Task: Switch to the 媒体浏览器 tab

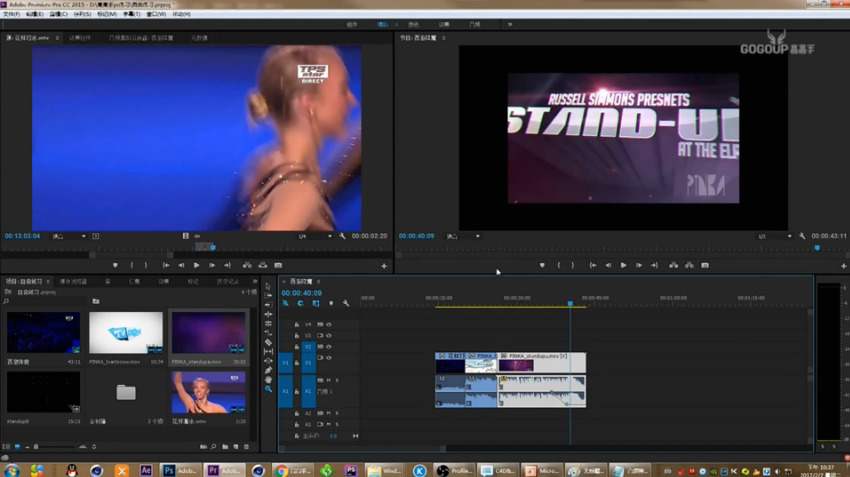Action: tap(73, 282)
